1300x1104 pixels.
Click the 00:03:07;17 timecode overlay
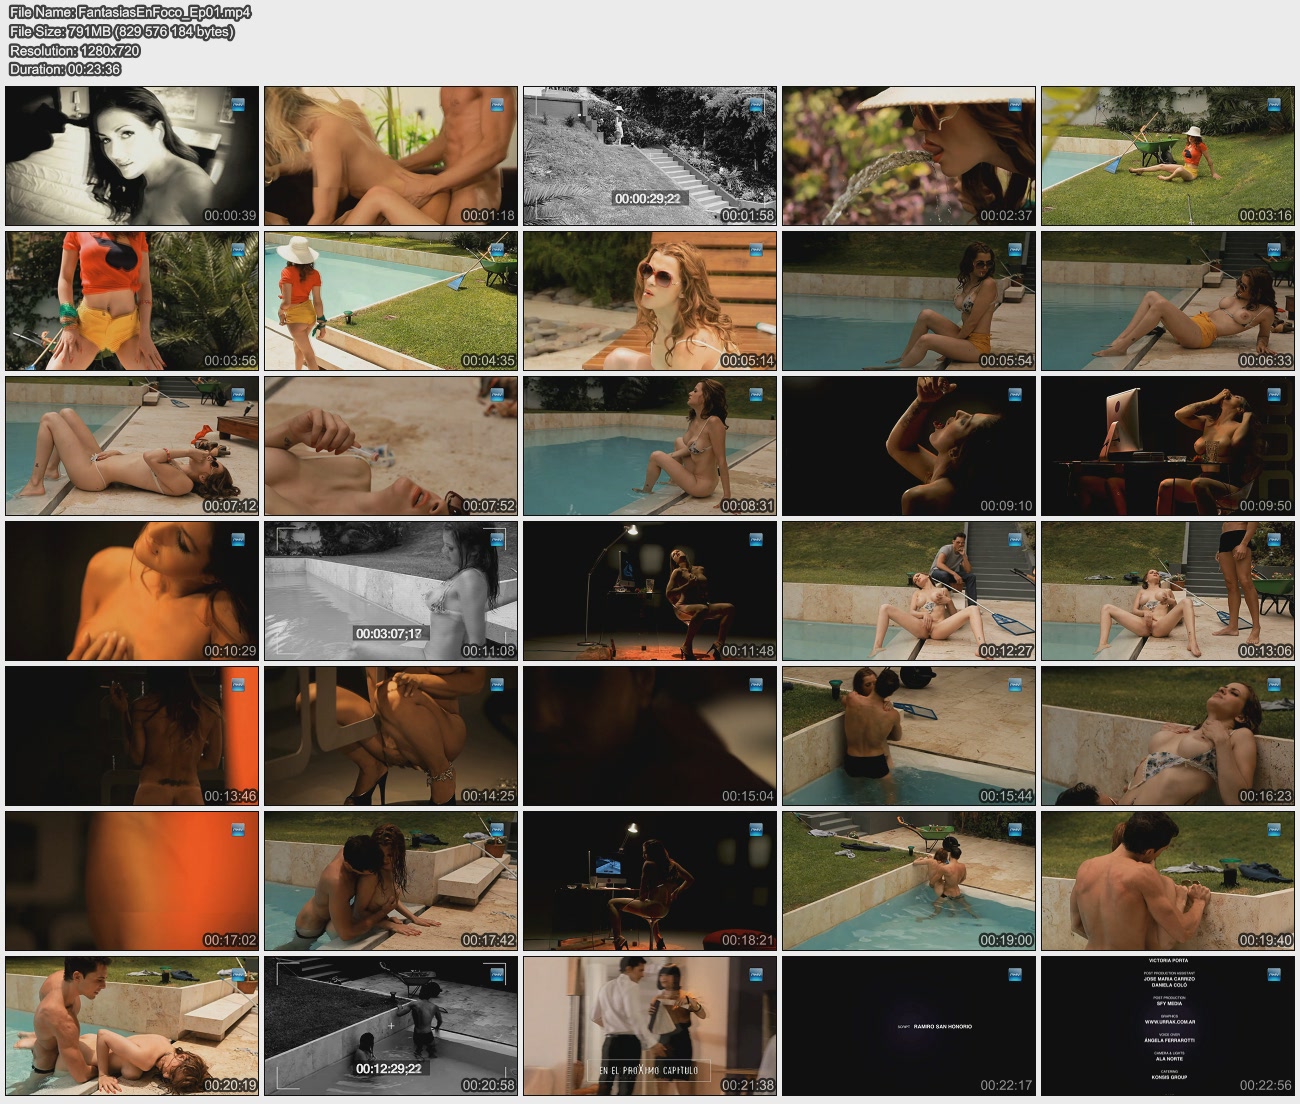389,633
